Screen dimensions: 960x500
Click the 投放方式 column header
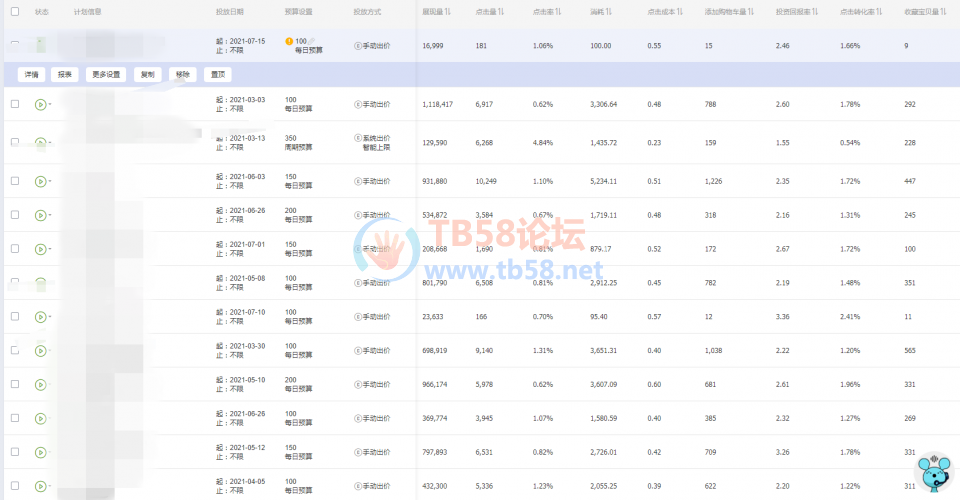pos(367,12)
